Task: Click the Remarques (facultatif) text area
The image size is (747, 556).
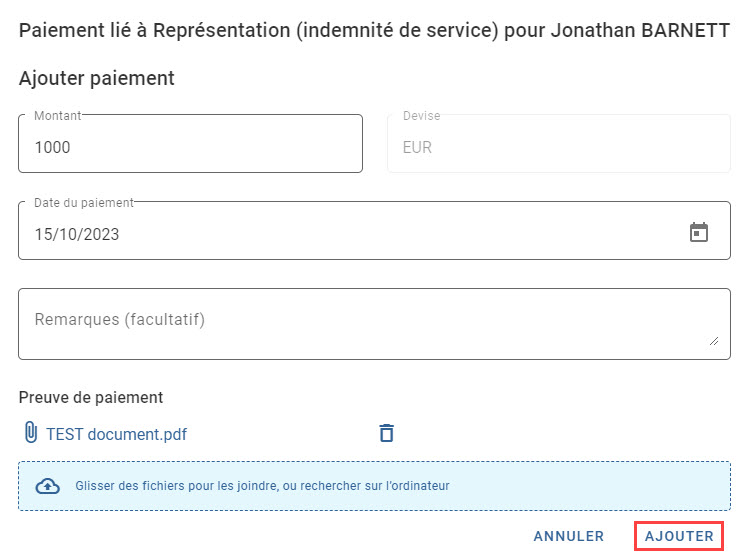Action: [x=374, y=324]
